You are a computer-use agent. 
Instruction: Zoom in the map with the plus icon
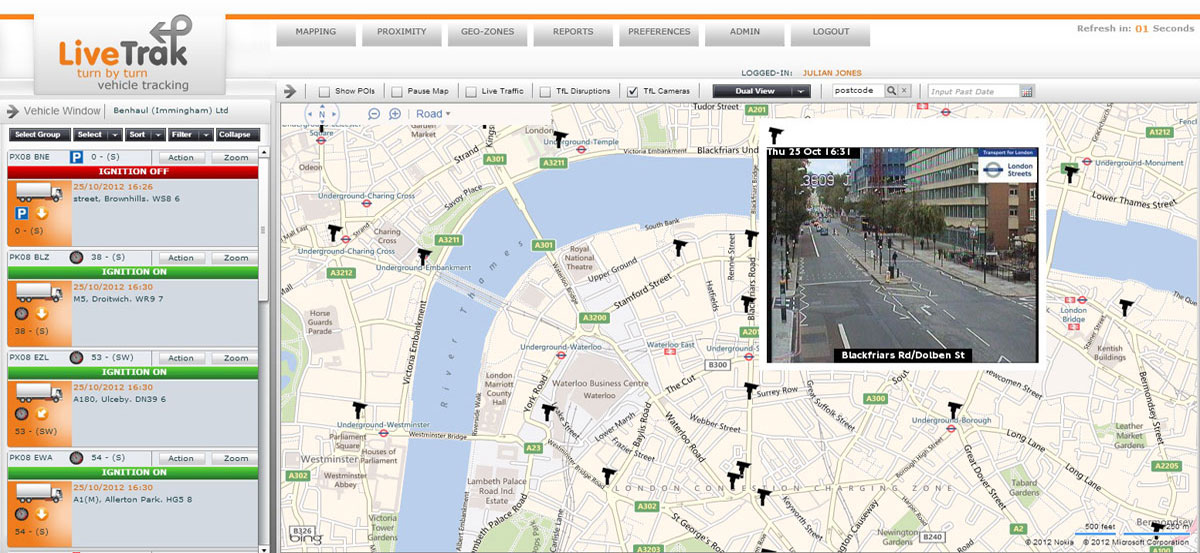click(x=395, y=114)
